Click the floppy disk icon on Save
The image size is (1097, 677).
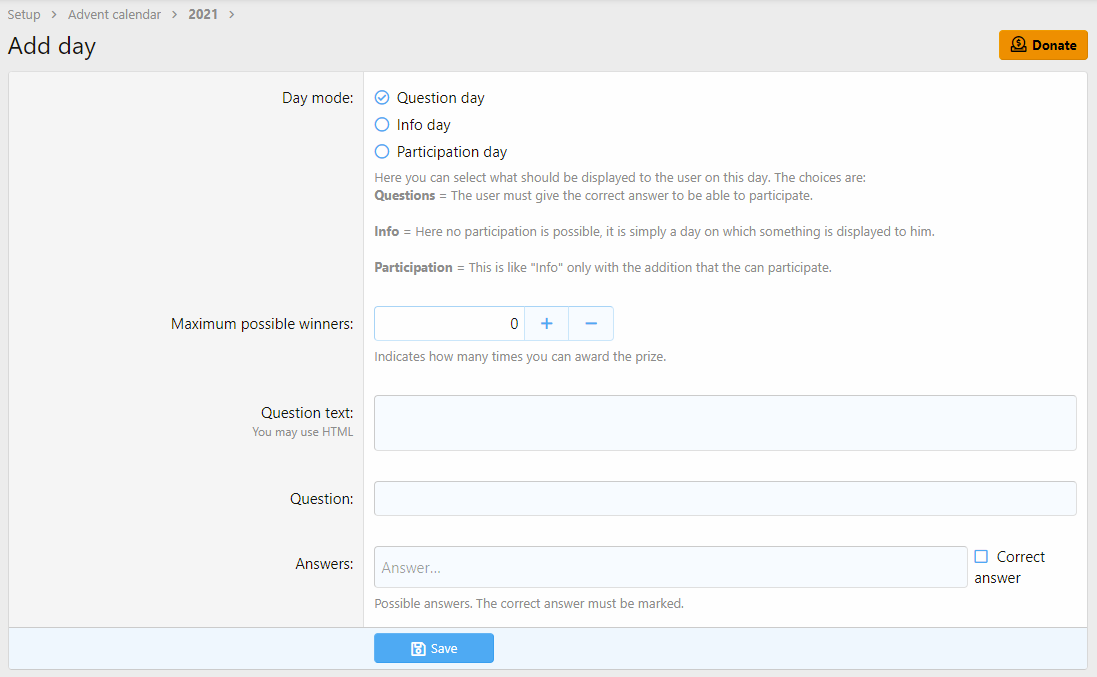[x=419, y=649]
